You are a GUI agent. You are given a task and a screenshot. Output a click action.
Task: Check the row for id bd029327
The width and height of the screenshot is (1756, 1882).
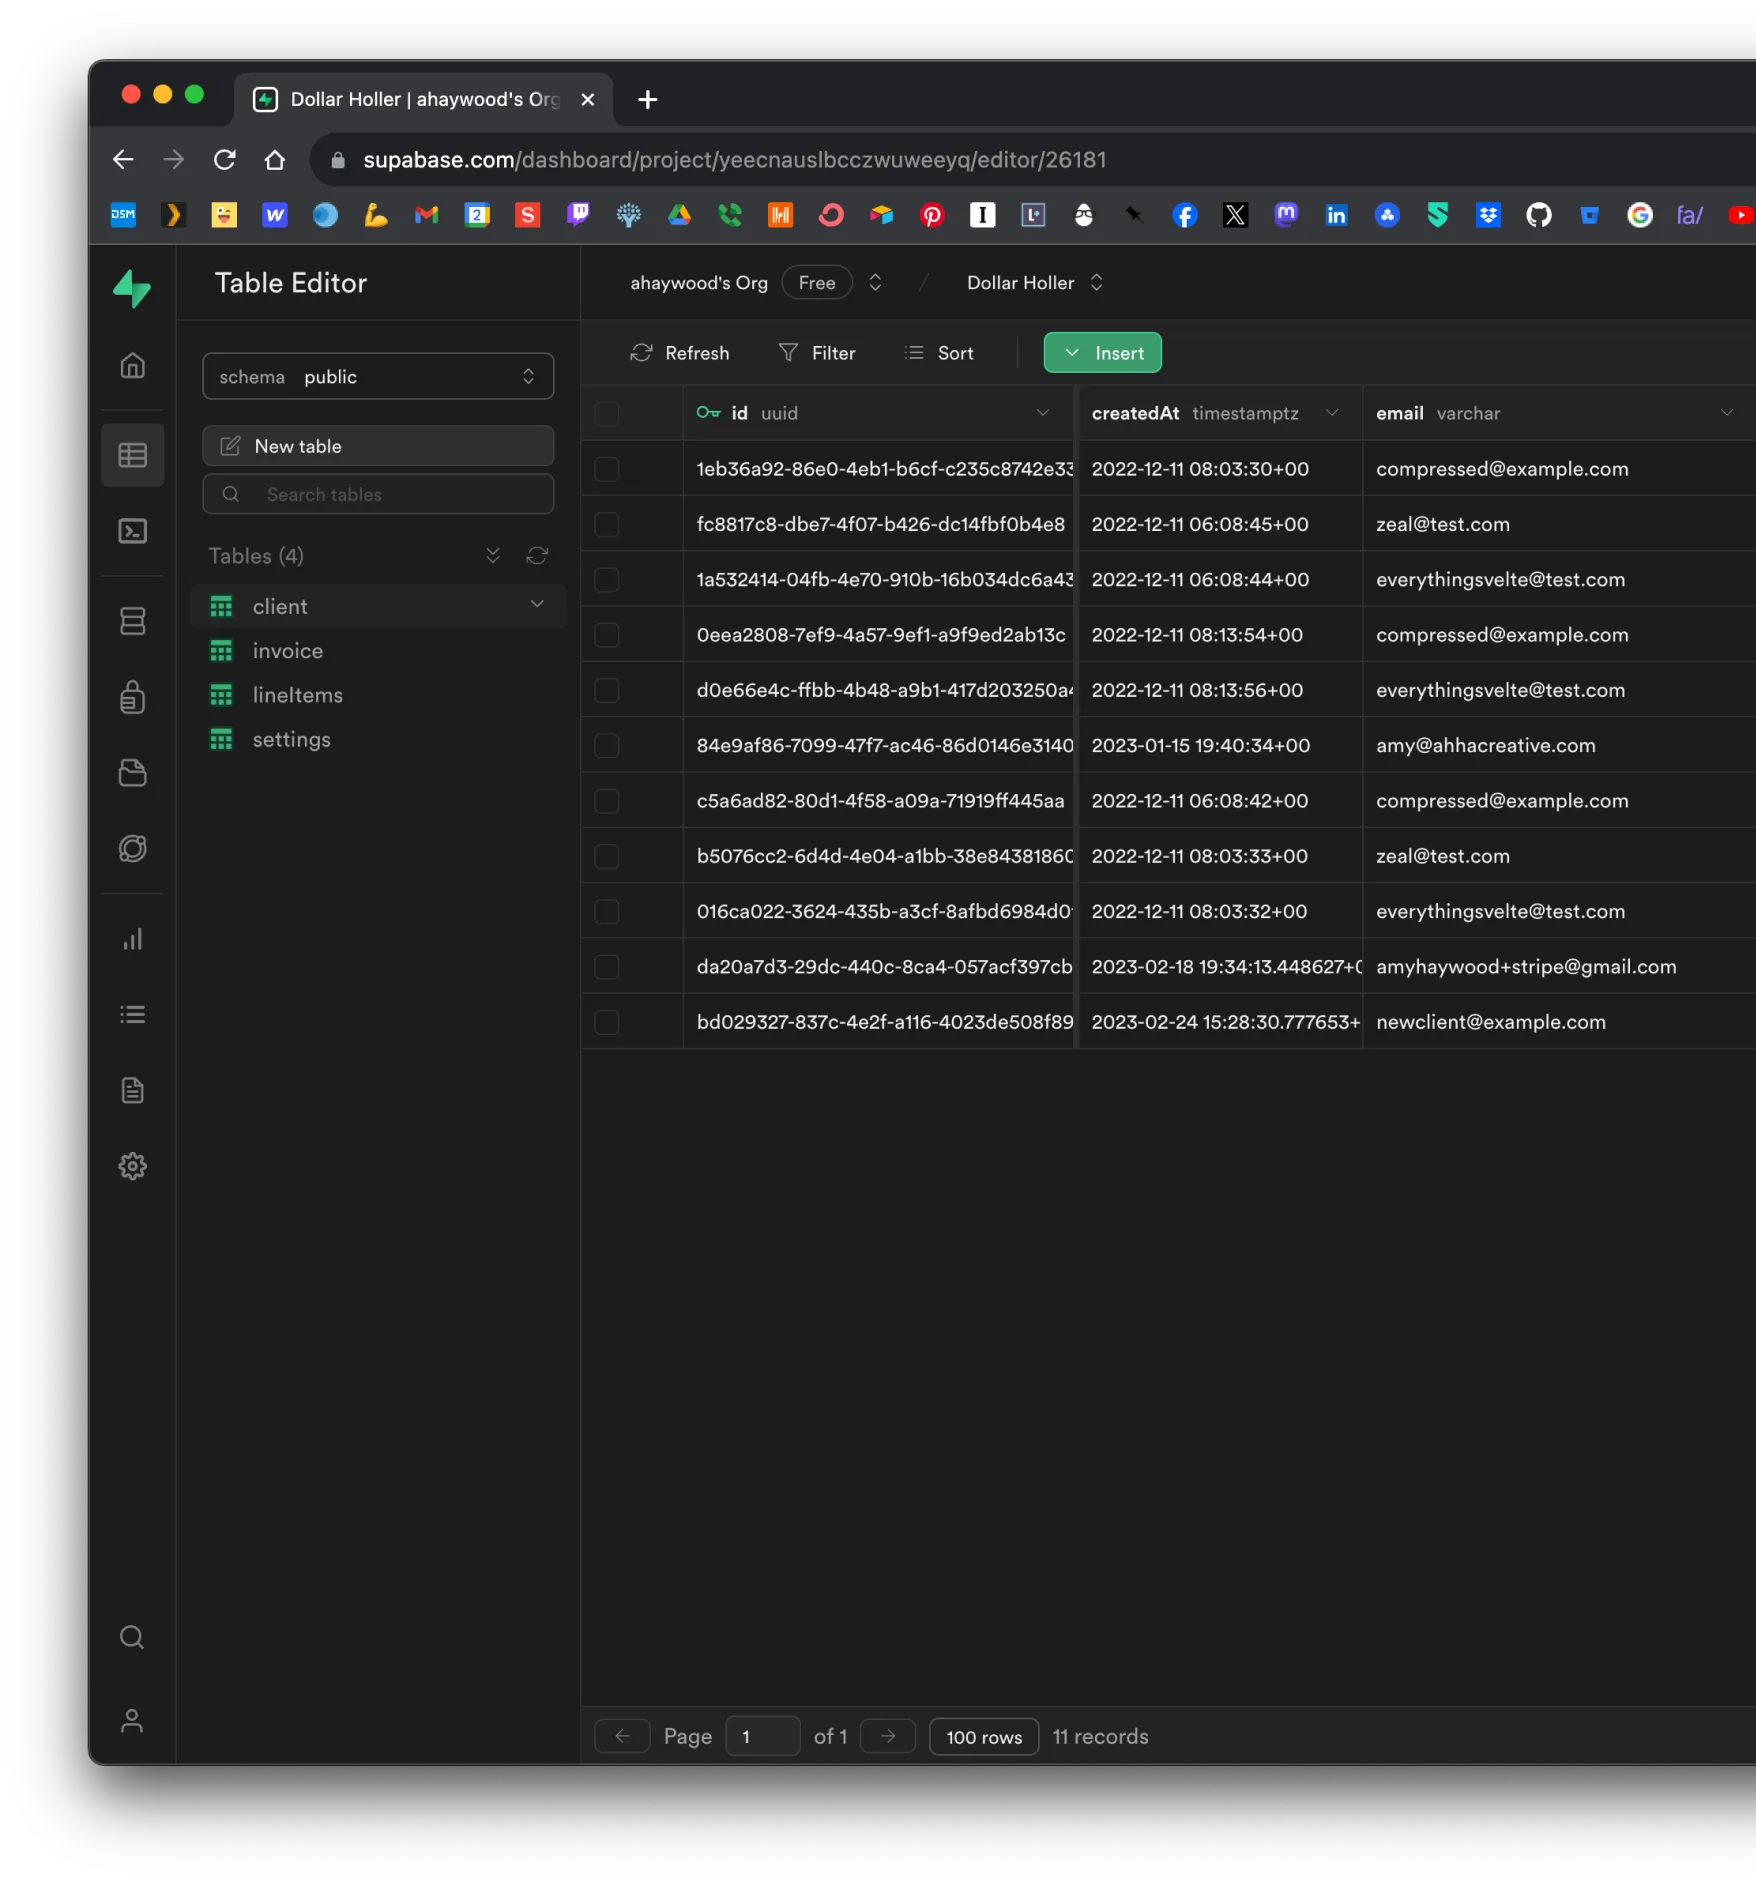point(607,1022)
